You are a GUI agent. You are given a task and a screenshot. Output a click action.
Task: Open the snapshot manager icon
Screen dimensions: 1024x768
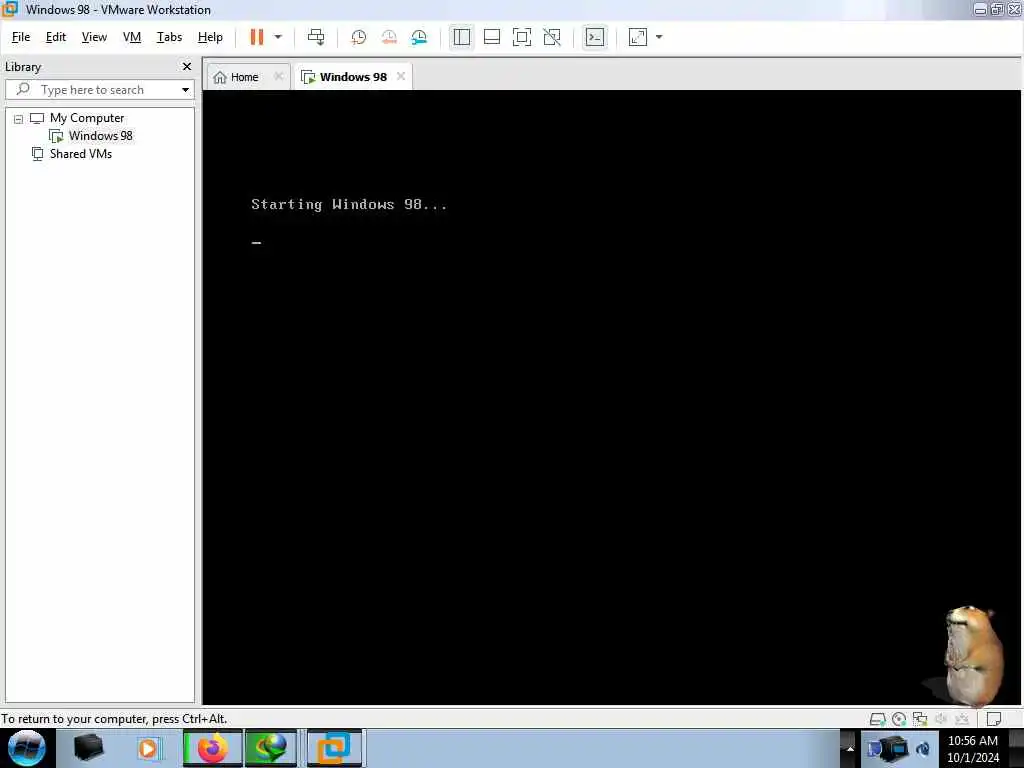(x=419, y=37)
